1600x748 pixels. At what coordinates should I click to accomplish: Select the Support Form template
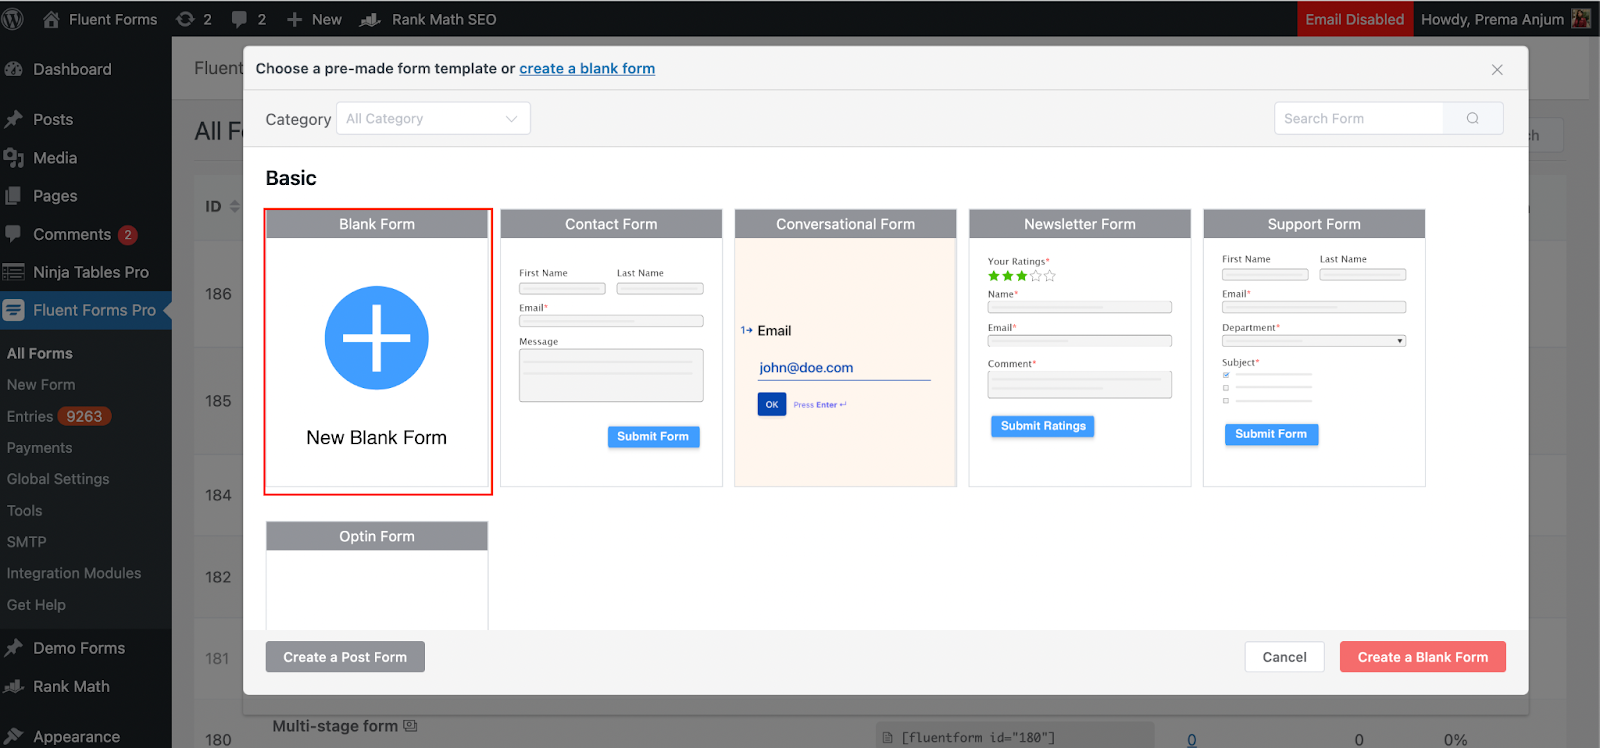coord(1314,347)
